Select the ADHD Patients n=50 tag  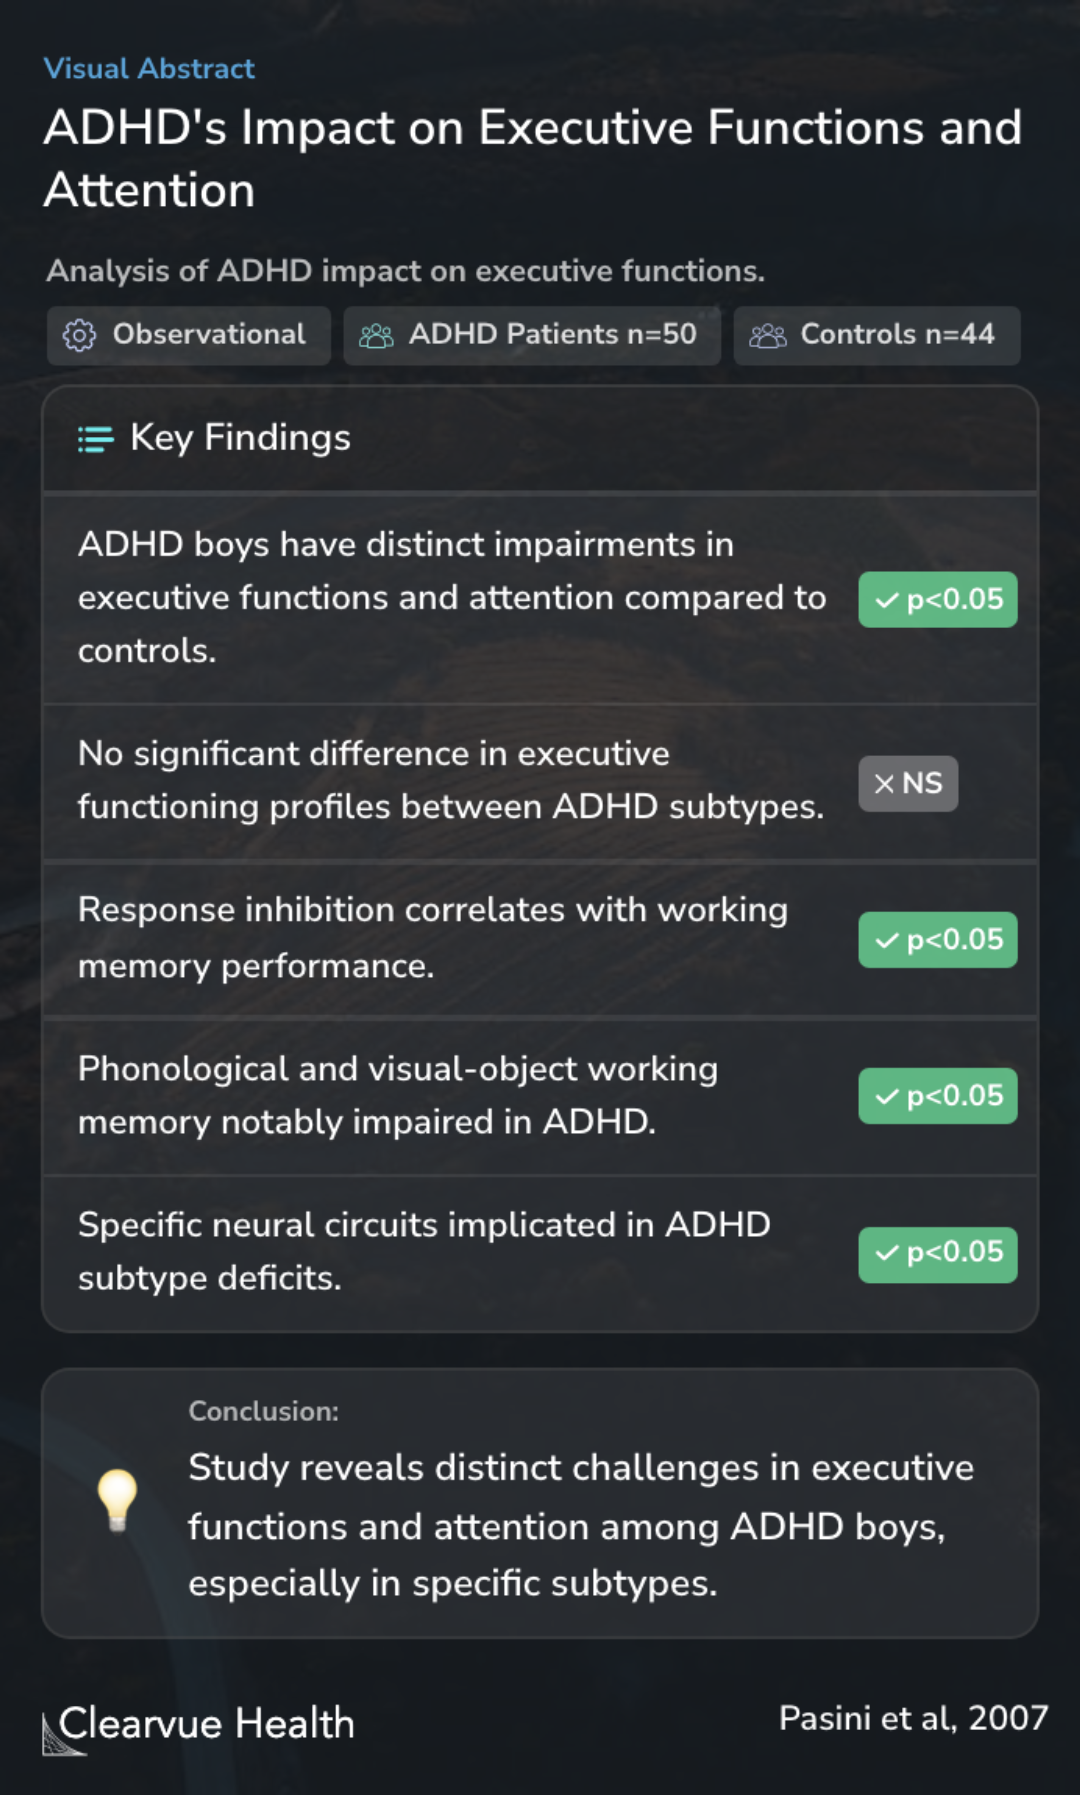[x=532, y=335]
